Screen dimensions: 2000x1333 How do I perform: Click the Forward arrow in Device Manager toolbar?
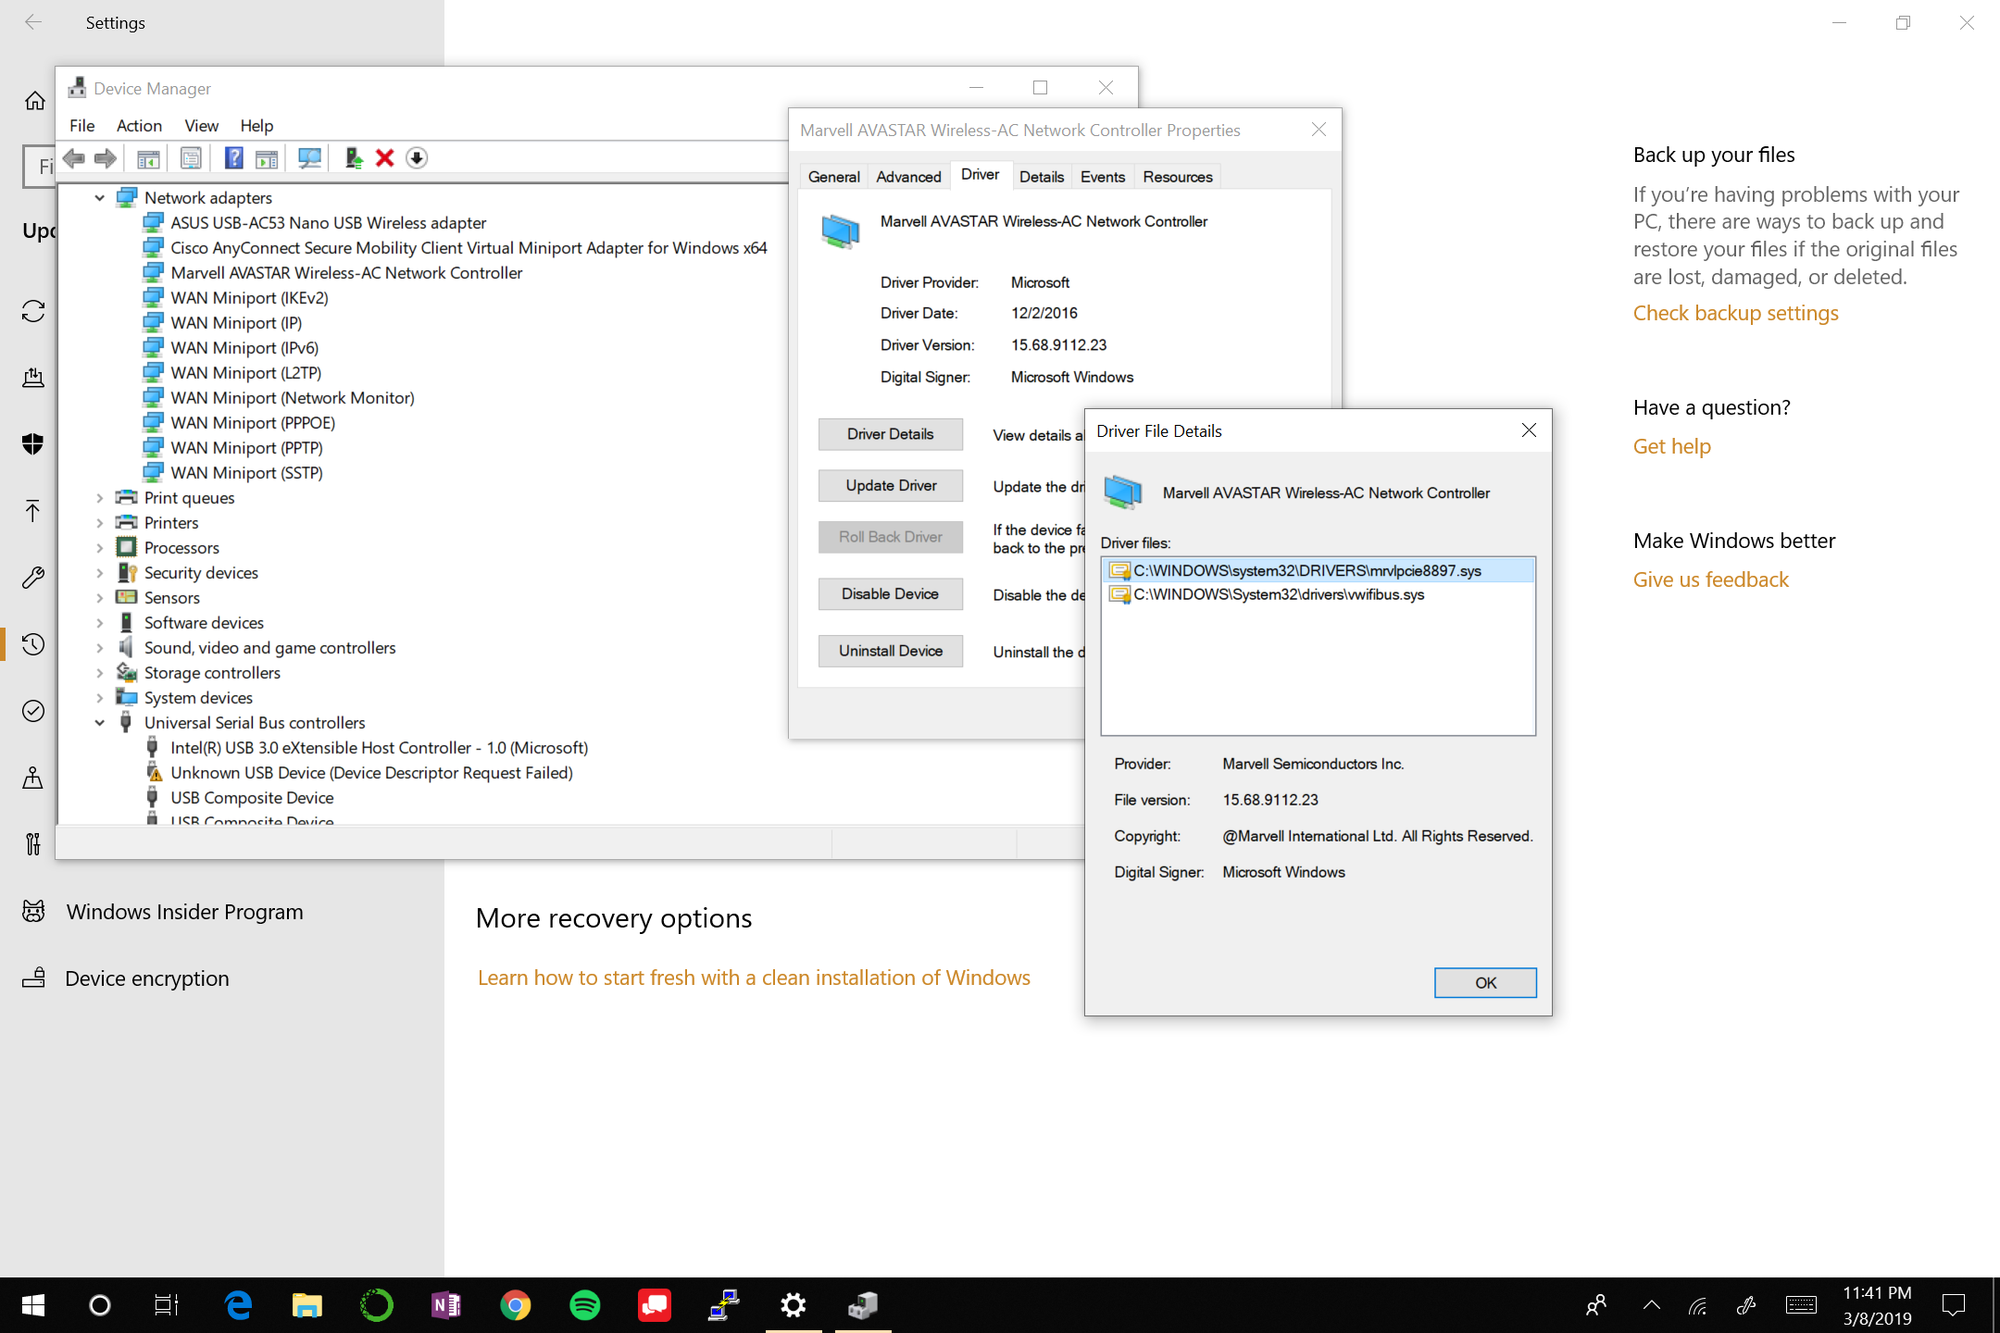[105, 158]
